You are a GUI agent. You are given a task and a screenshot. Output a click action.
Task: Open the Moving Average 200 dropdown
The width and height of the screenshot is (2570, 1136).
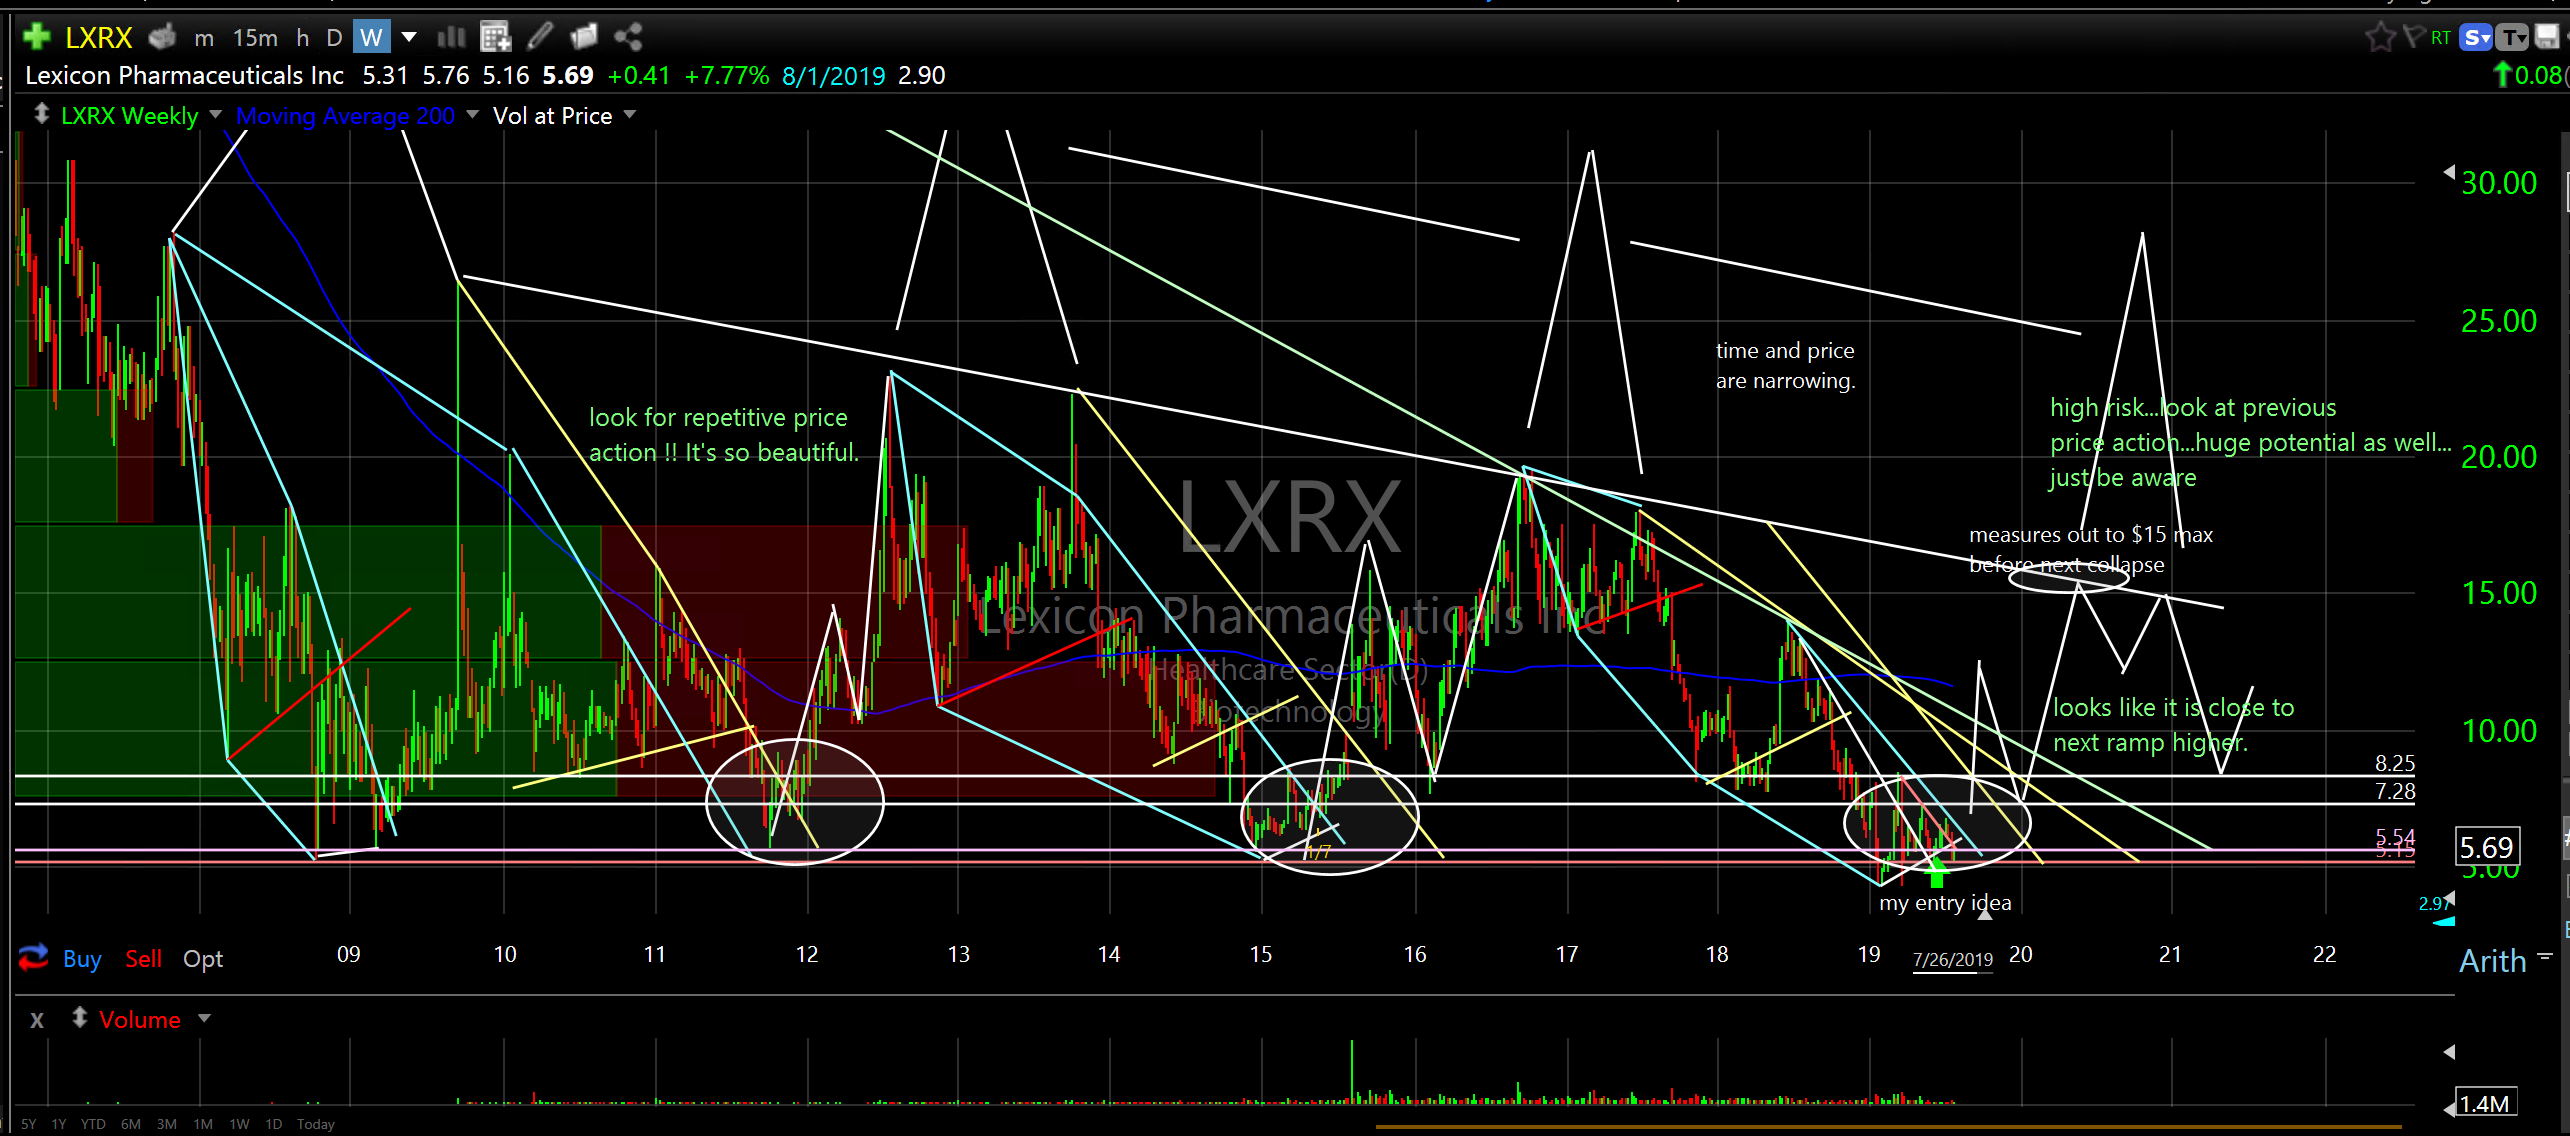point(472,115)
